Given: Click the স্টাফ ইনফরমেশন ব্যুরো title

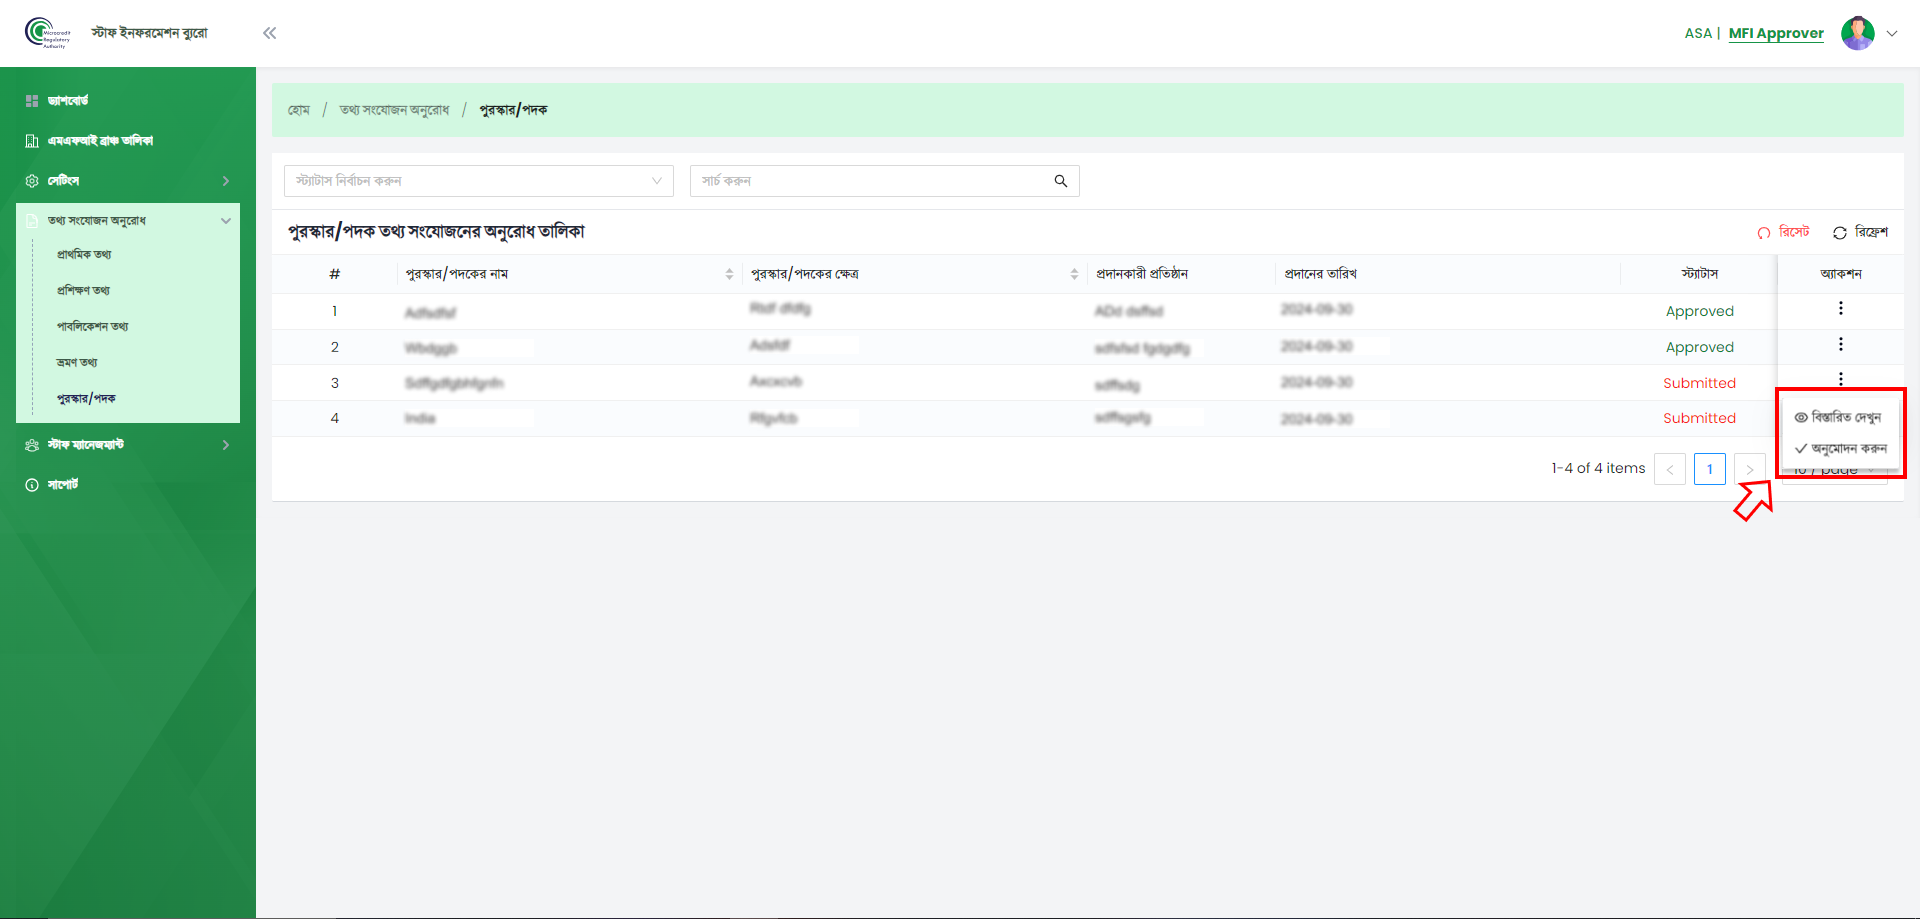Looking at the screenshot, I should [x=150, y=33].
